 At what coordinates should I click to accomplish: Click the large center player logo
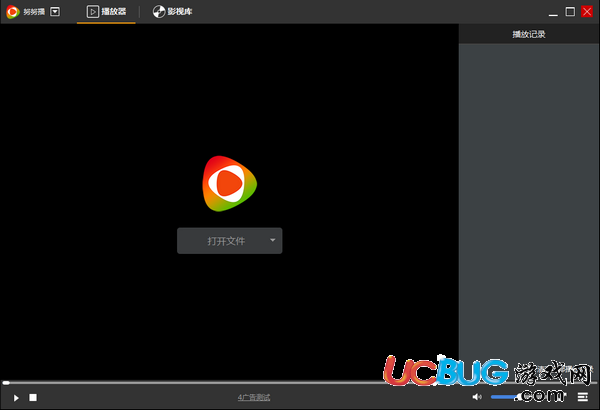pos(229,183)
